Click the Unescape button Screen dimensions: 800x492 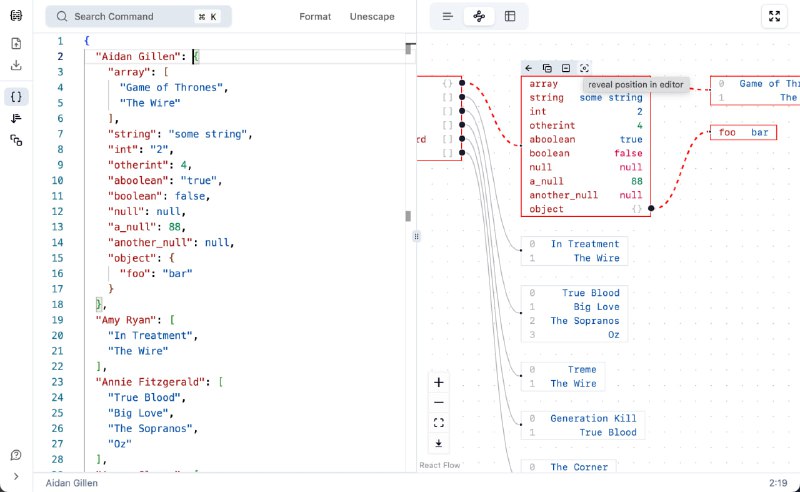coord(372,16)
